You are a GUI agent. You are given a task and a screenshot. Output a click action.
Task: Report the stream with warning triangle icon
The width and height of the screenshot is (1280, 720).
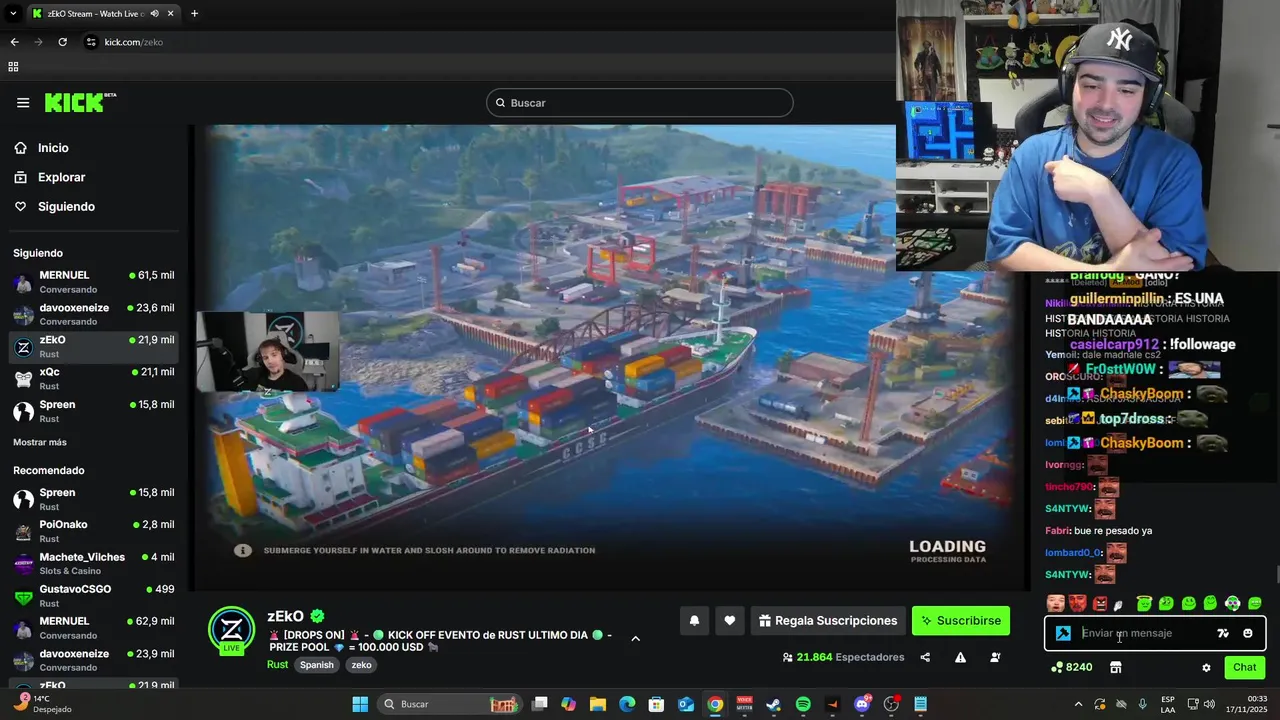tap(960, 657)
